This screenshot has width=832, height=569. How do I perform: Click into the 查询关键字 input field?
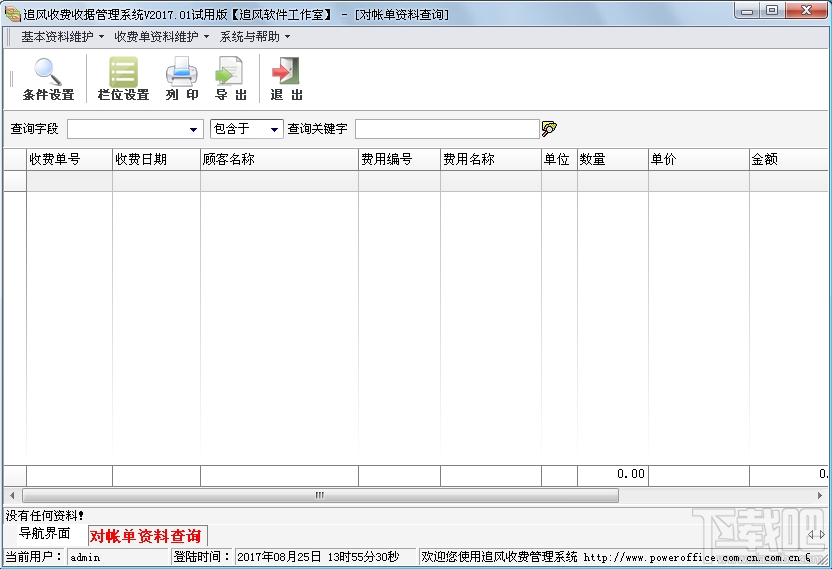click(x=447, y=129)
